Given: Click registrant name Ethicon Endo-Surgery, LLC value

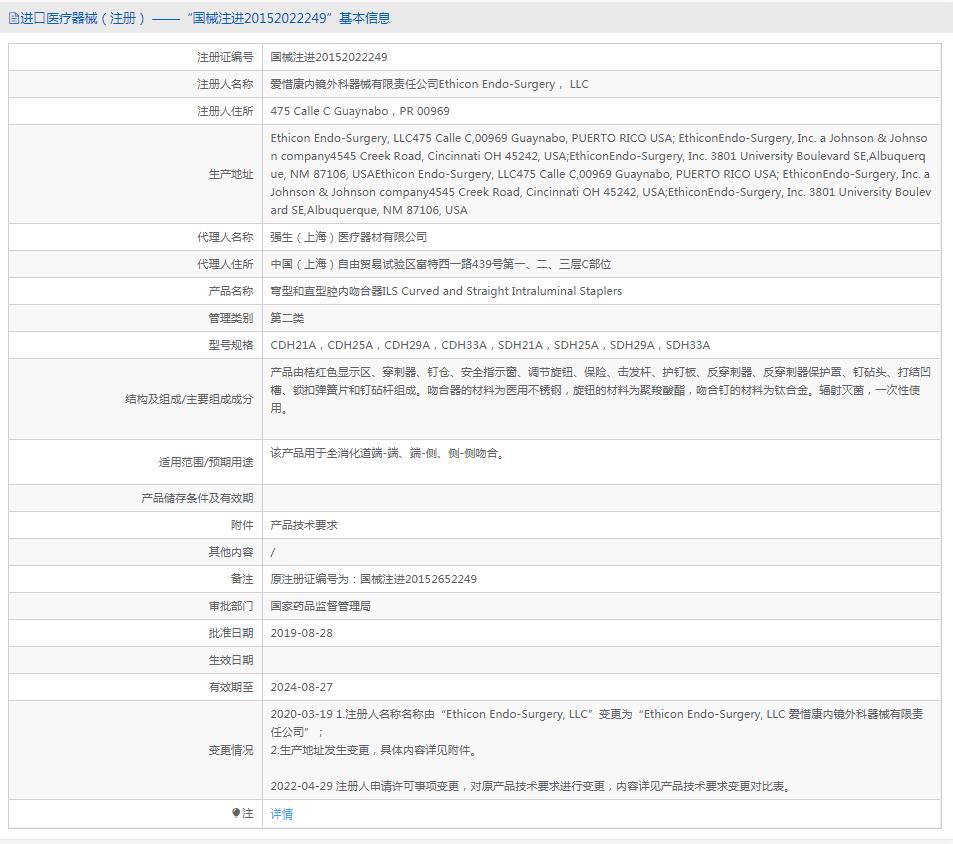Looking at the screenshot, I should 429,84.
